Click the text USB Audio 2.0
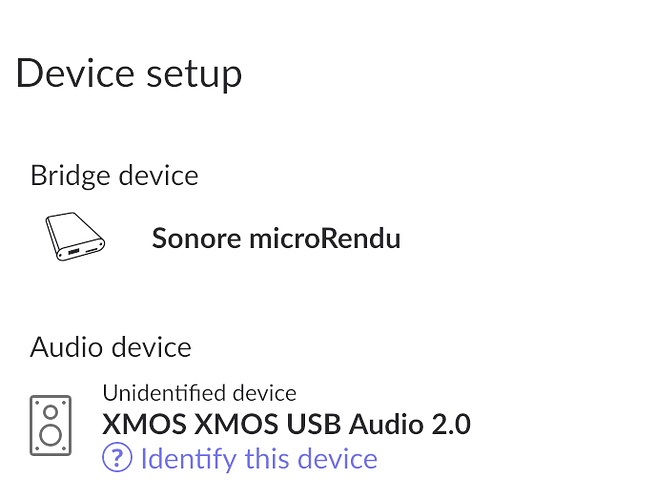Viewport: 656px width, 500px height. pyautogui.click(x=379, y=424)
